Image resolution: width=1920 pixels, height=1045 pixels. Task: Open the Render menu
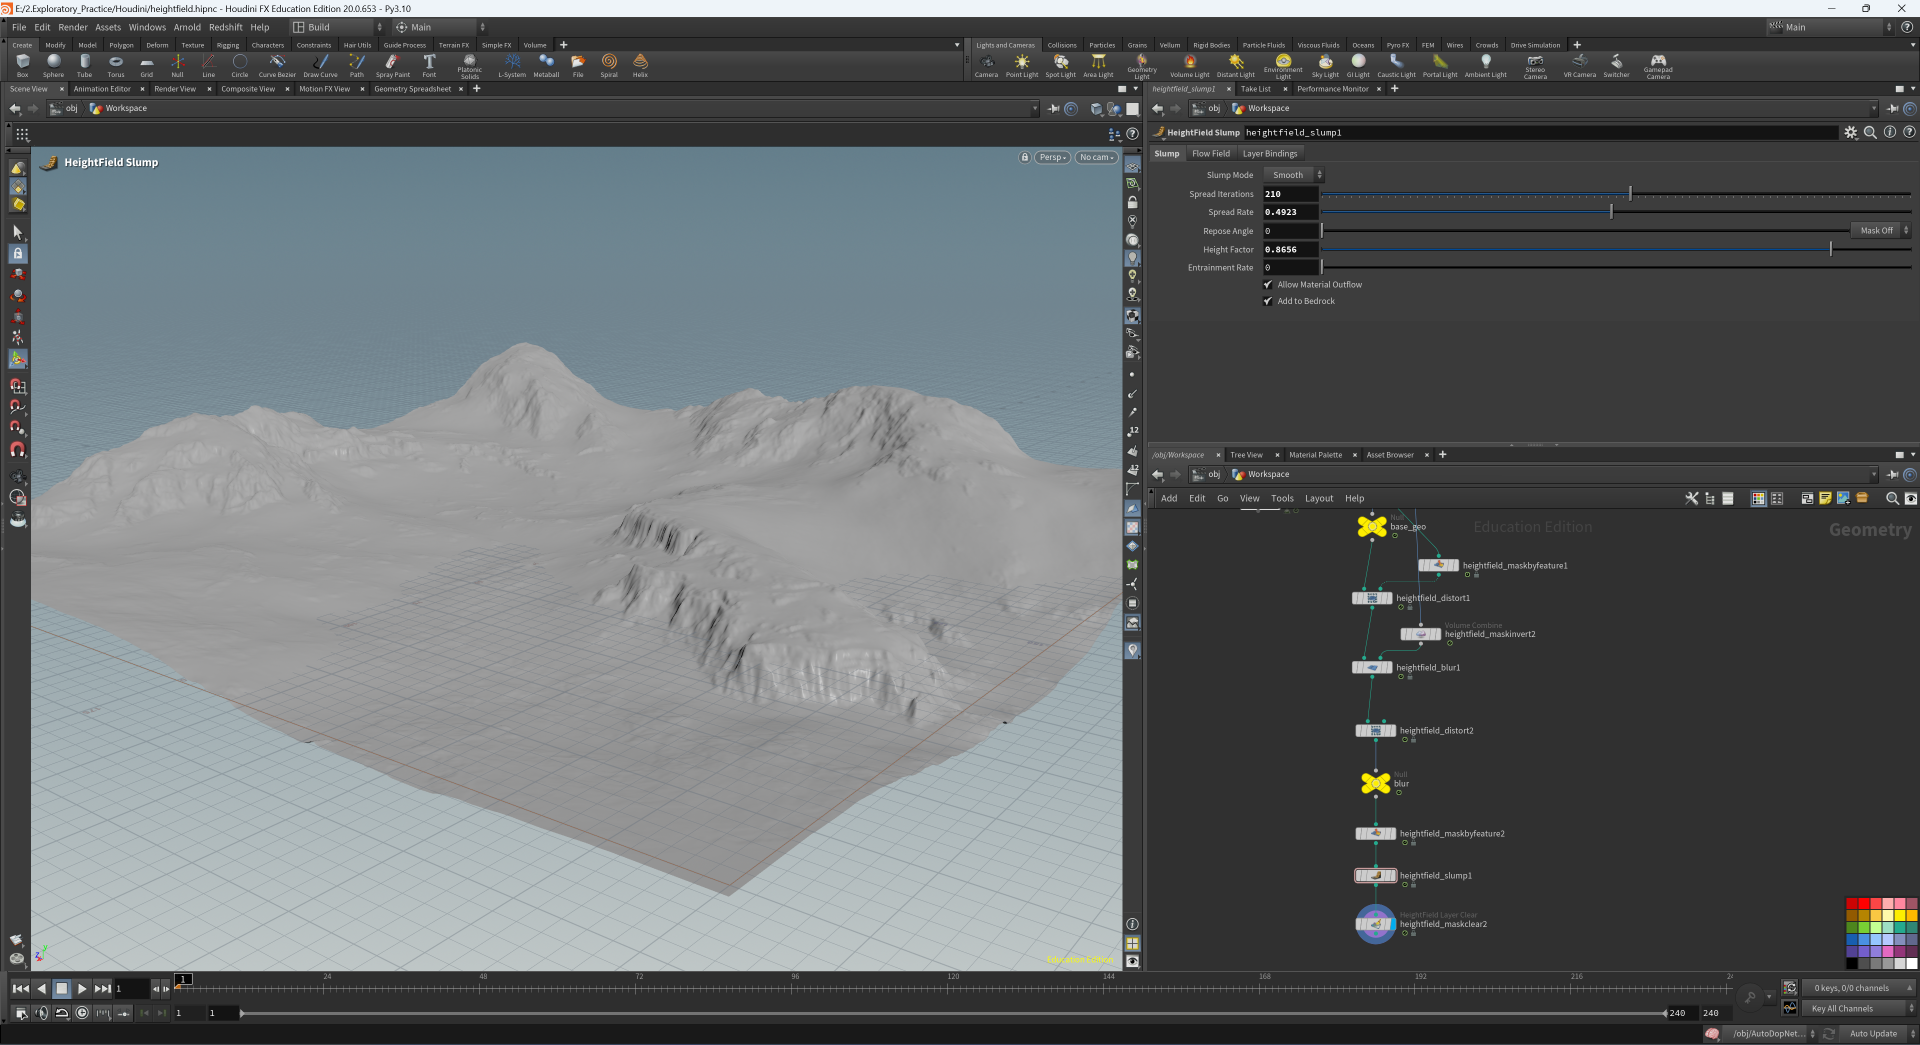tap(73, 27)
